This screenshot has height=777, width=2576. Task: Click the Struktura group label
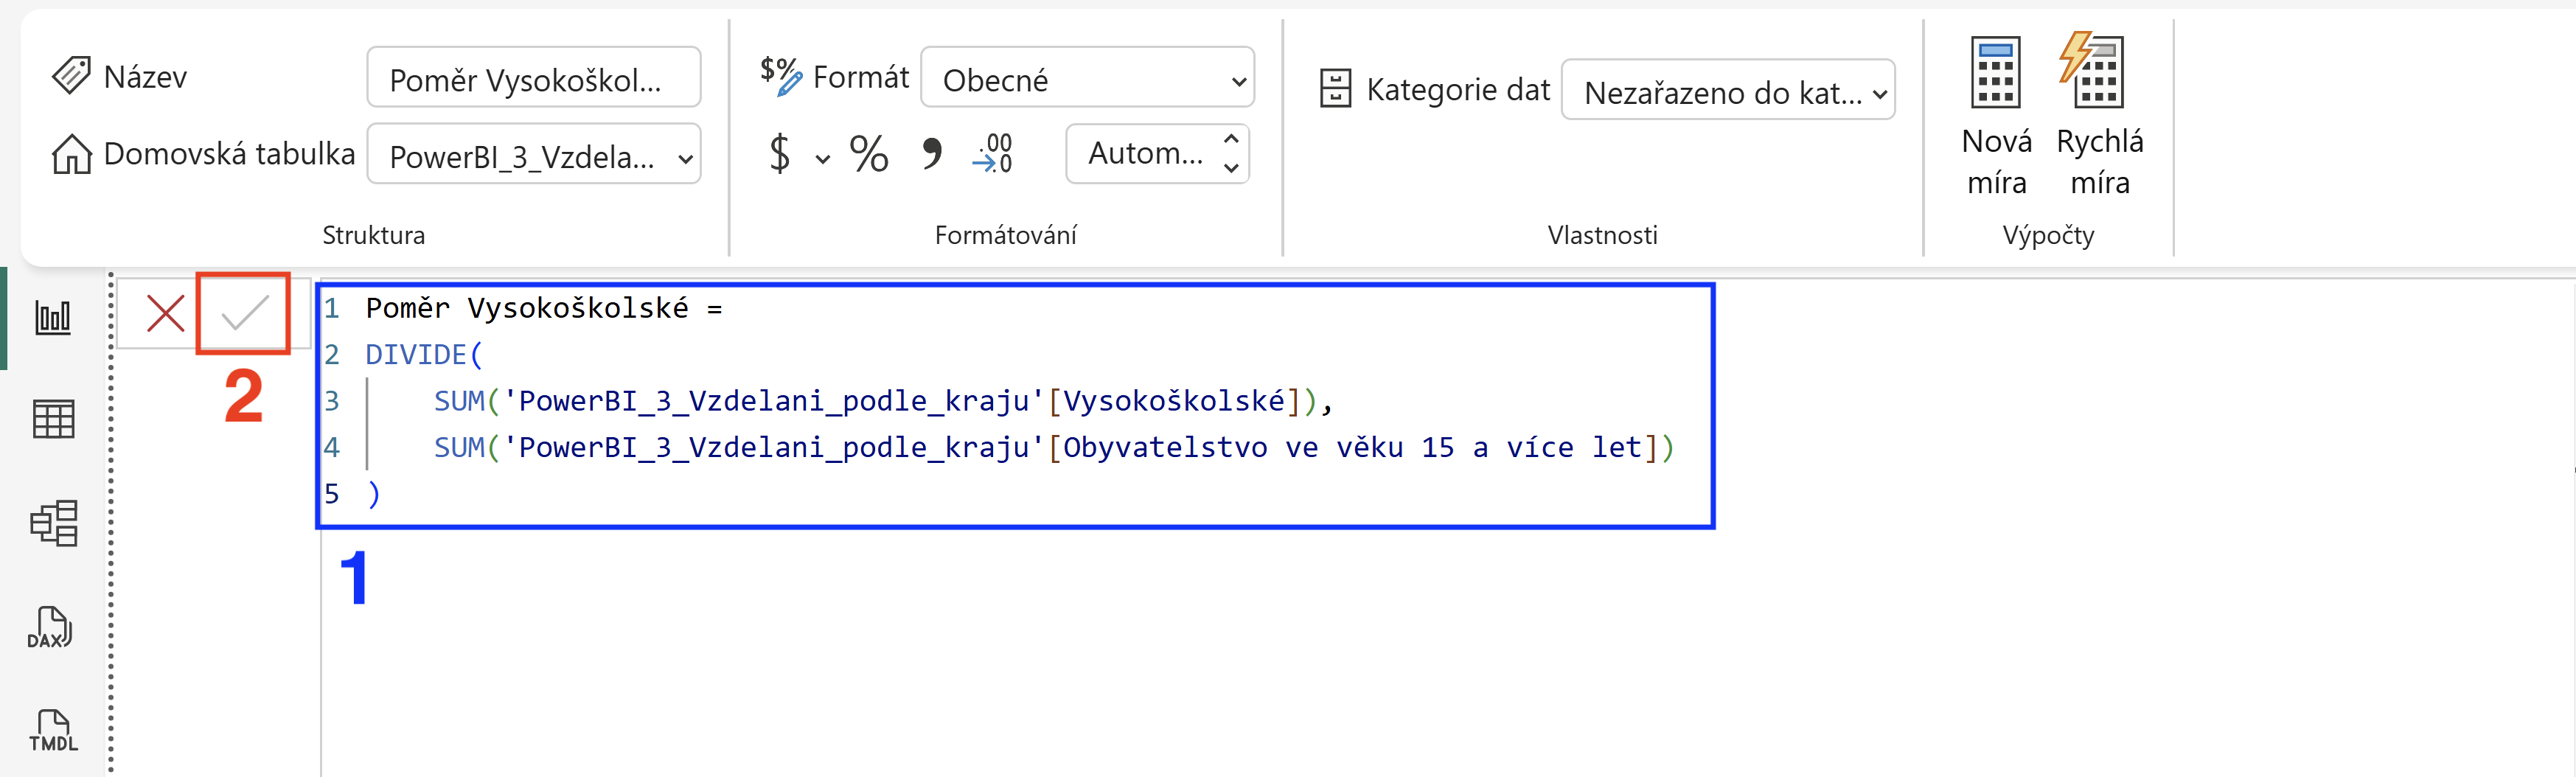click(373, 235)
